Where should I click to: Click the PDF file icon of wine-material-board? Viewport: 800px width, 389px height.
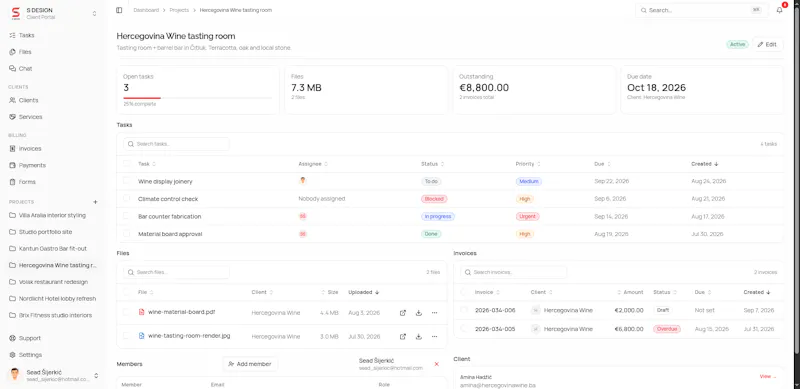point(142,312)
